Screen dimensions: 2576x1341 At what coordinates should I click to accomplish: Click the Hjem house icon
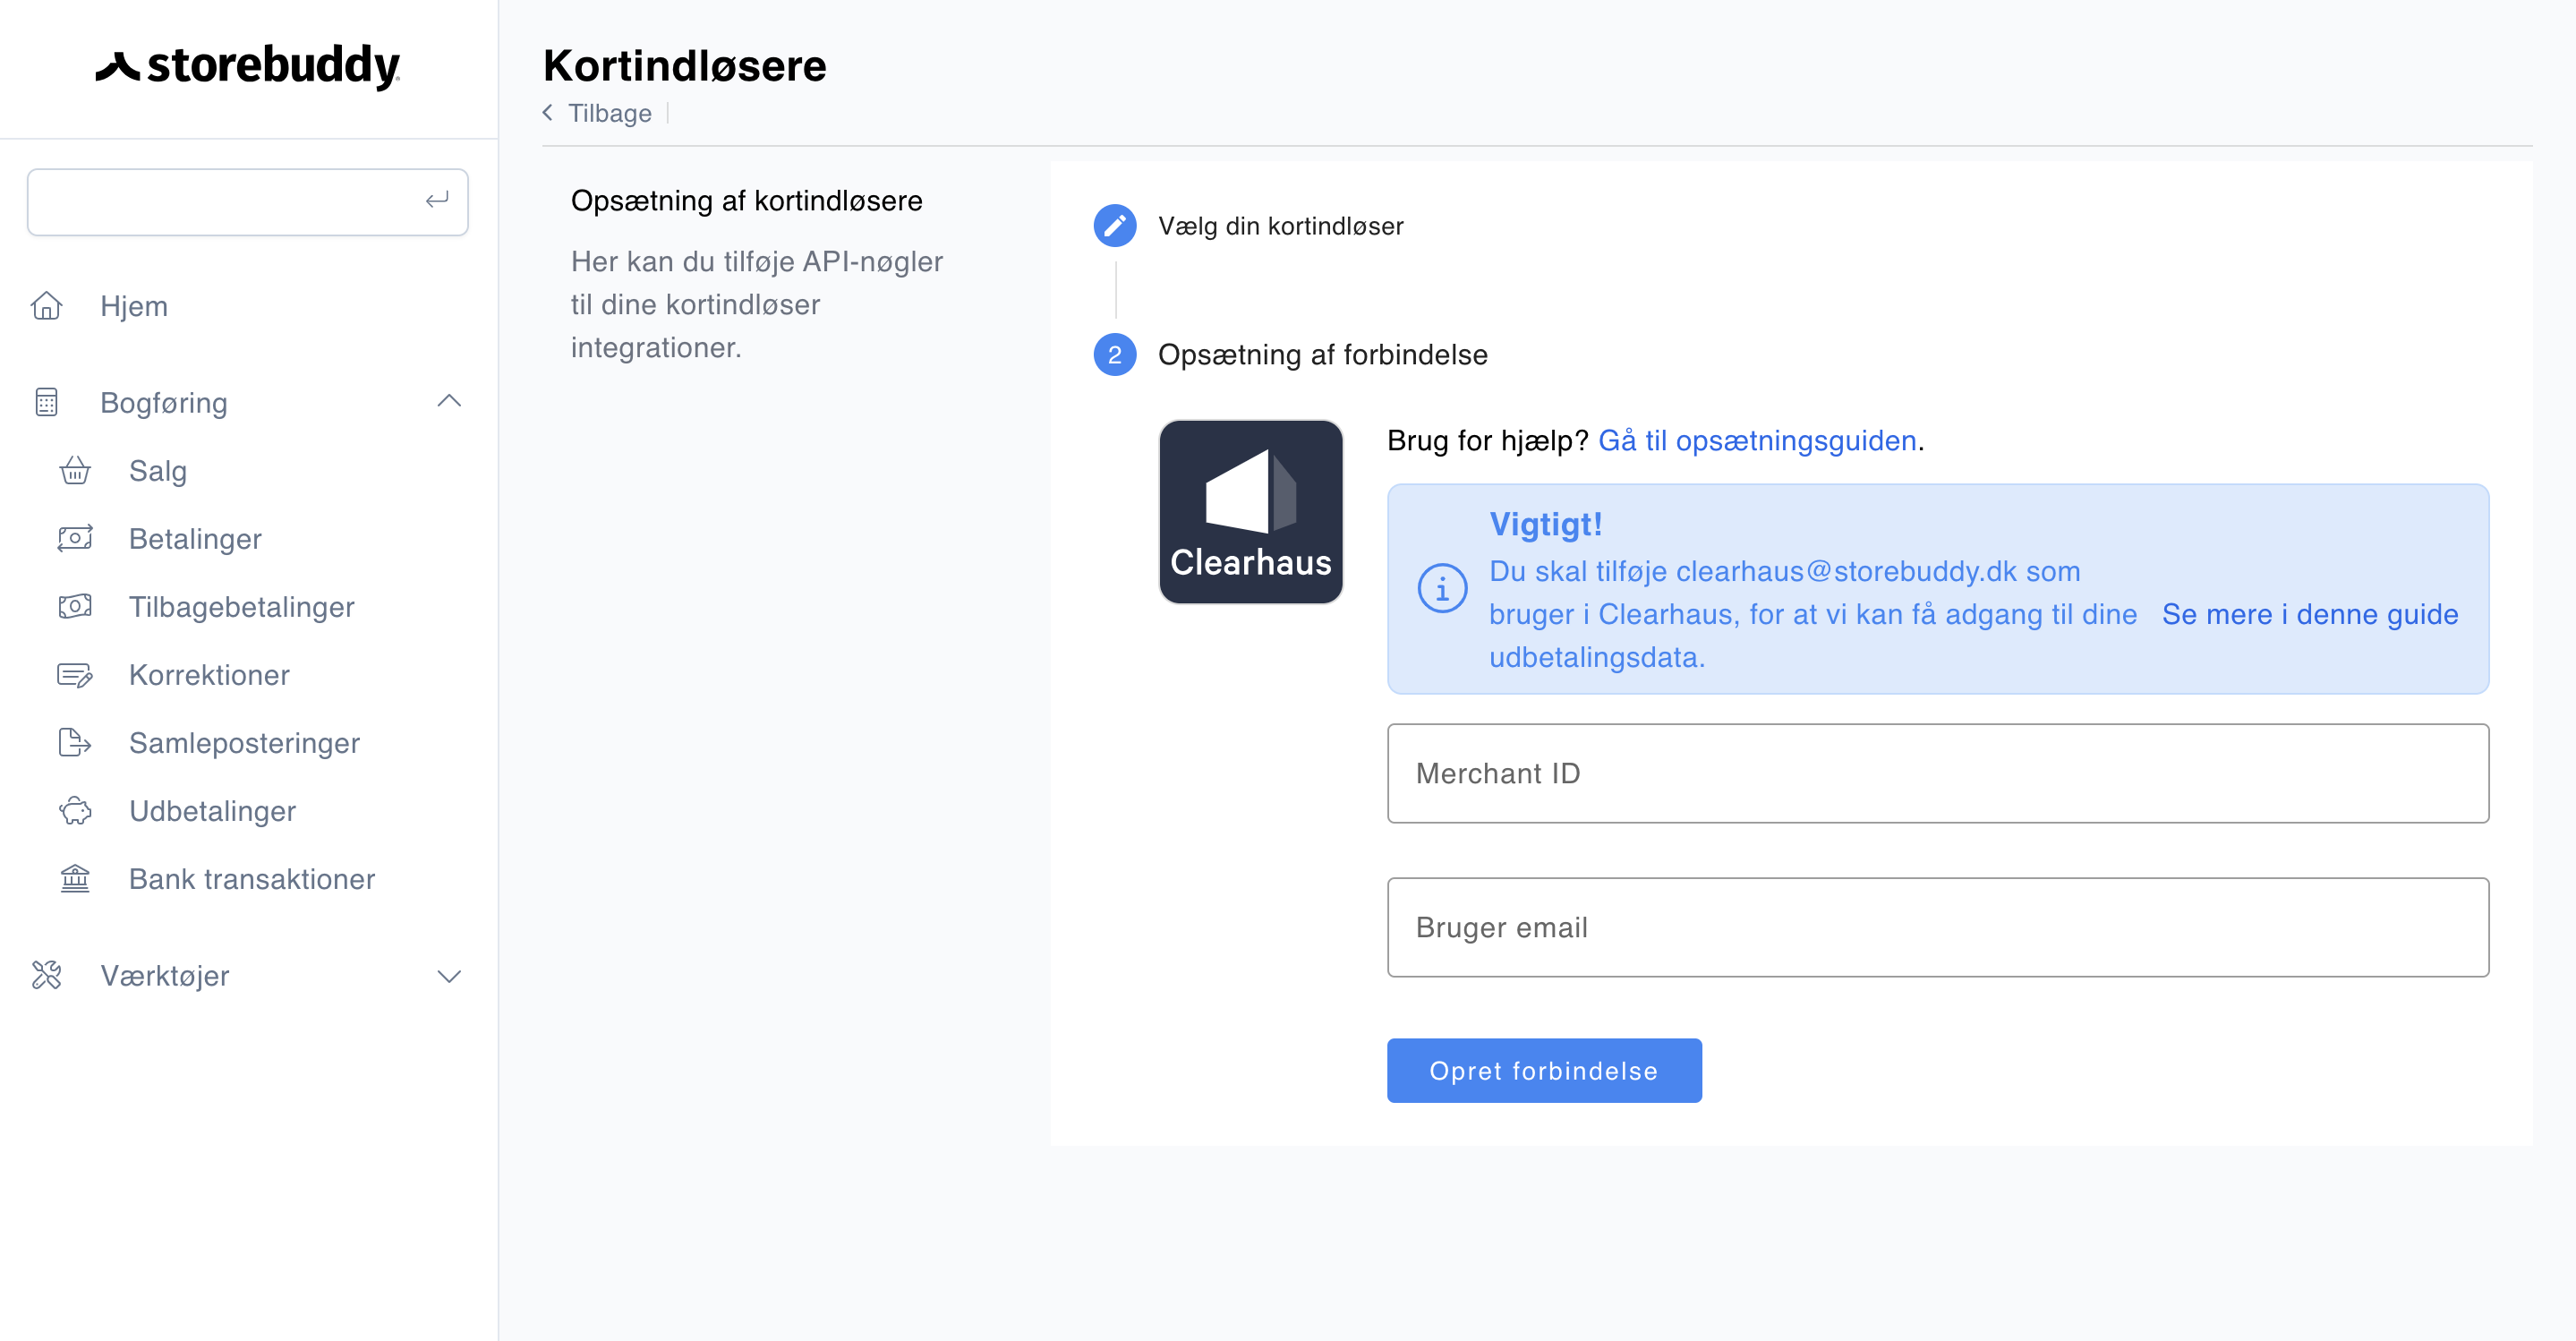(x=47, y=306)
